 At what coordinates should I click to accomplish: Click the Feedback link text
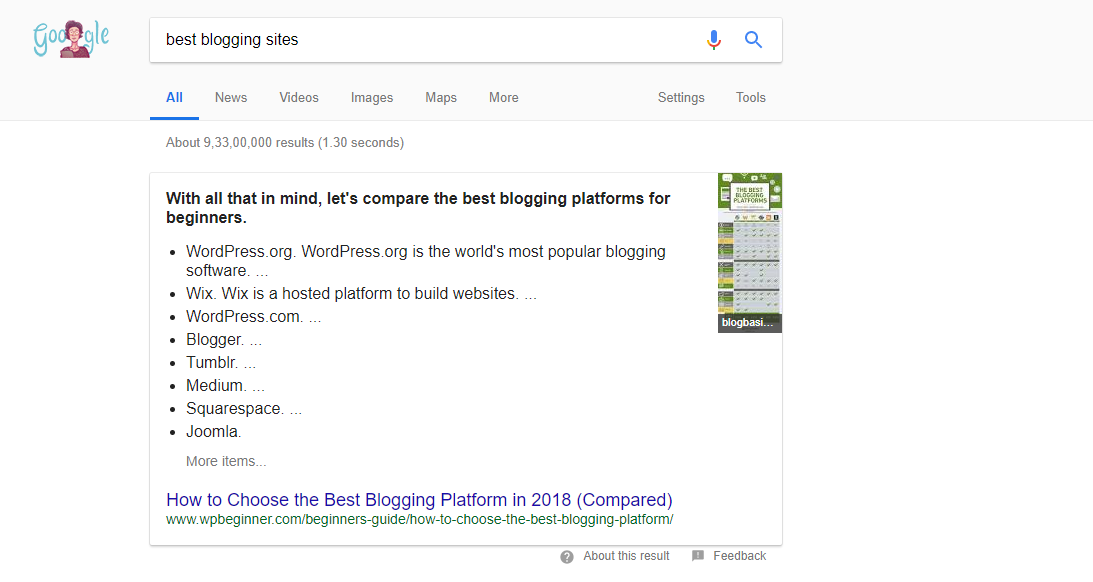pyautogui.click(x=740, y=556)
